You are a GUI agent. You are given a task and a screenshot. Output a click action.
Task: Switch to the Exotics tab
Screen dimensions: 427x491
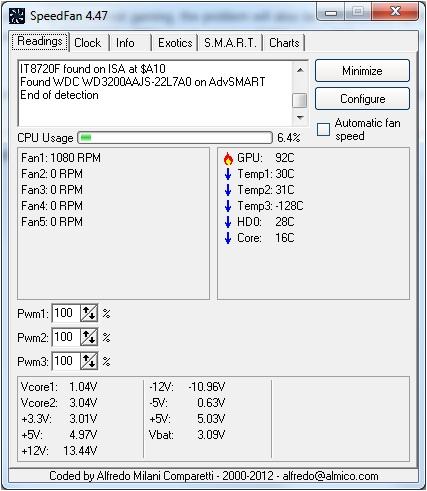pos(175,43)
